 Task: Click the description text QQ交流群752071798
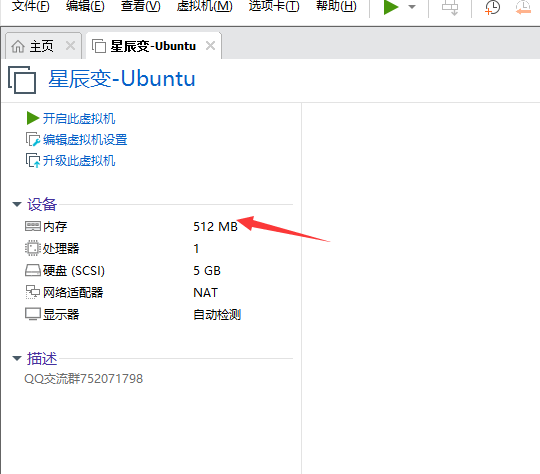coord(83,379)
